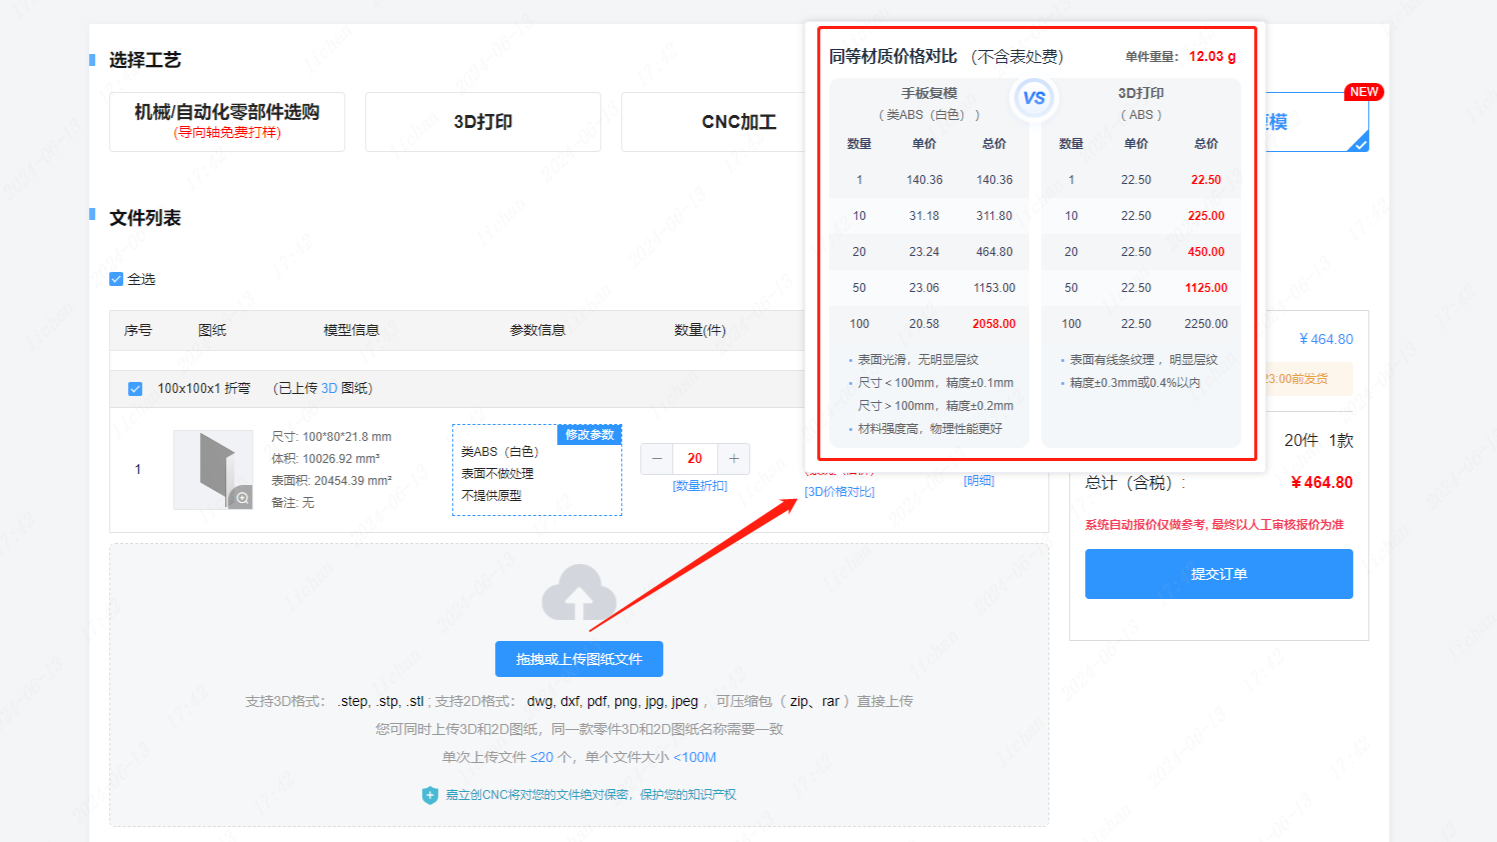
Task: Click the 修改参数 button
Action: (589, 435)
